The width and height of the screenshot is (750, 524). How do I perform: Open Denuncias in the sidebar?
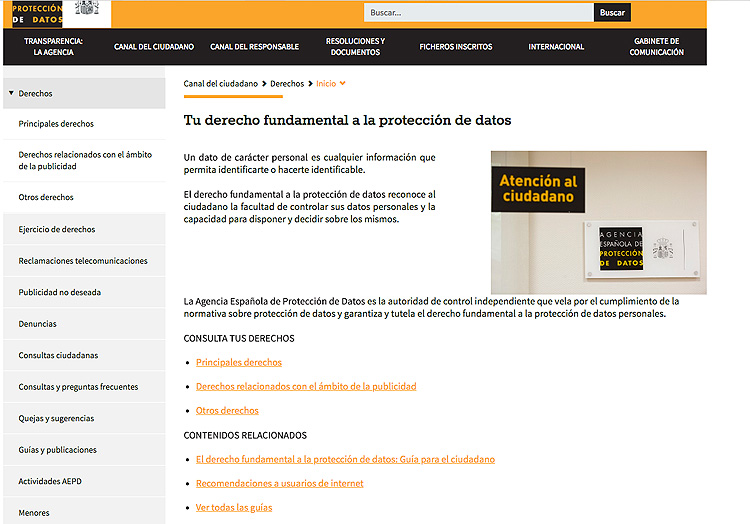84,324
